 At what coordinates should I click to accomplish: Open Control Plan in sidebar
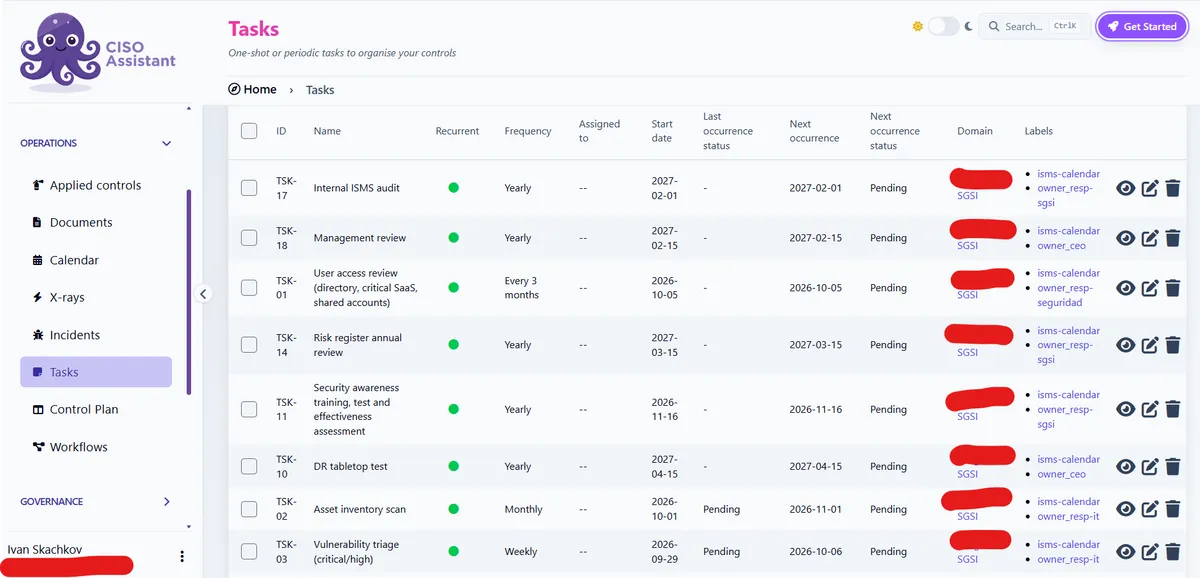[96, 409]
